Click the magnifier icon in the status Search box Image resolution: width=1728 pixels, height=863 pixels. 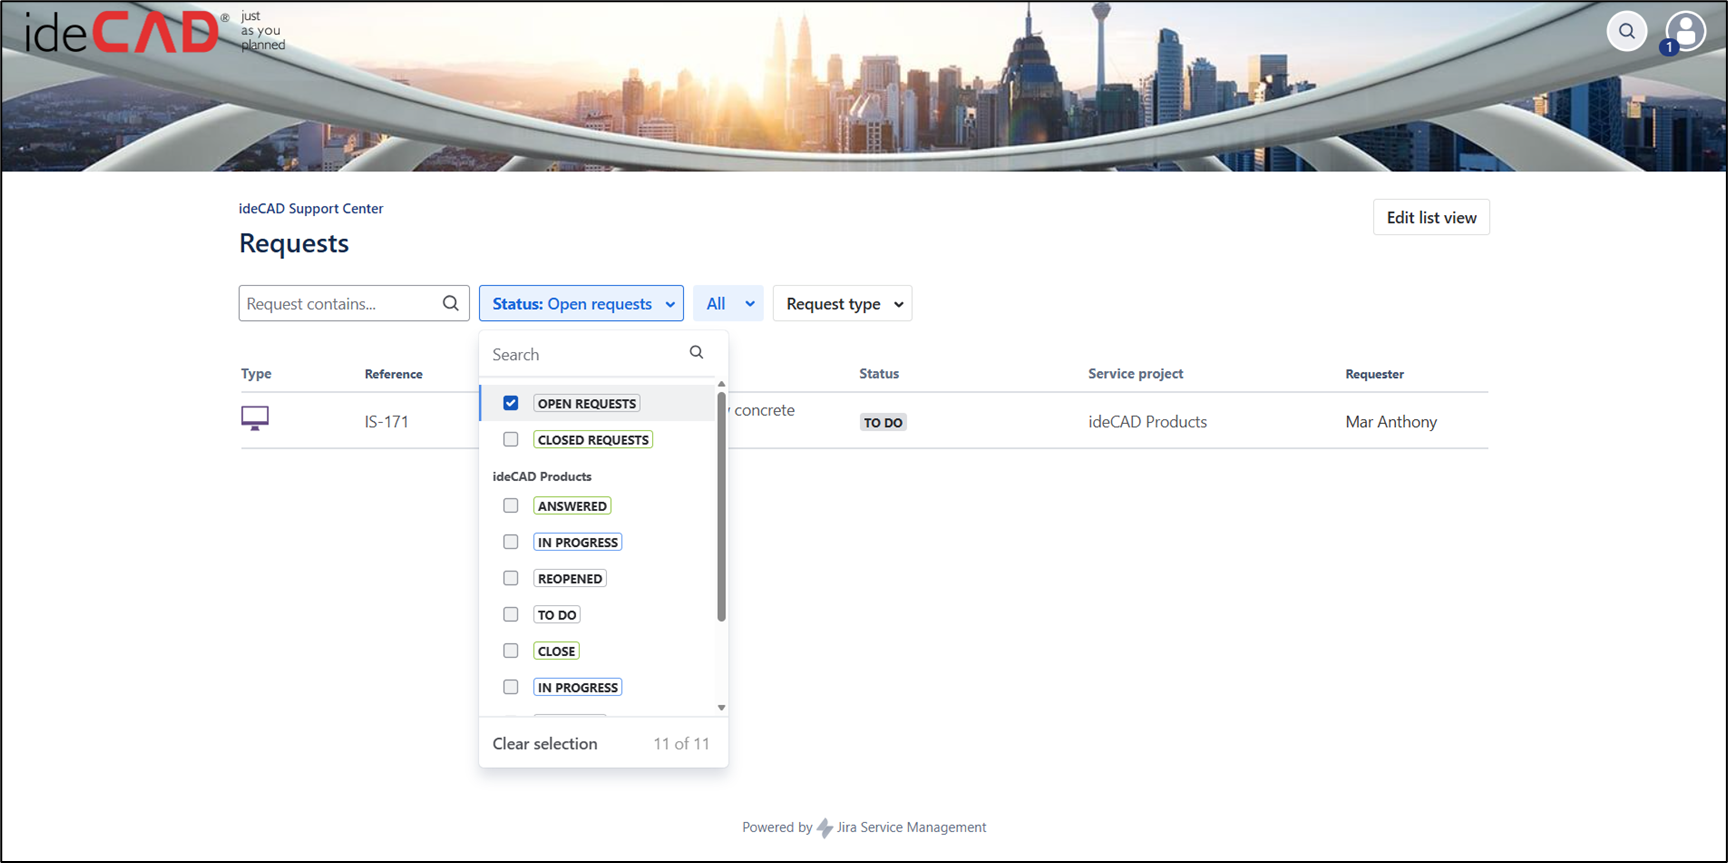pos(697,352)
